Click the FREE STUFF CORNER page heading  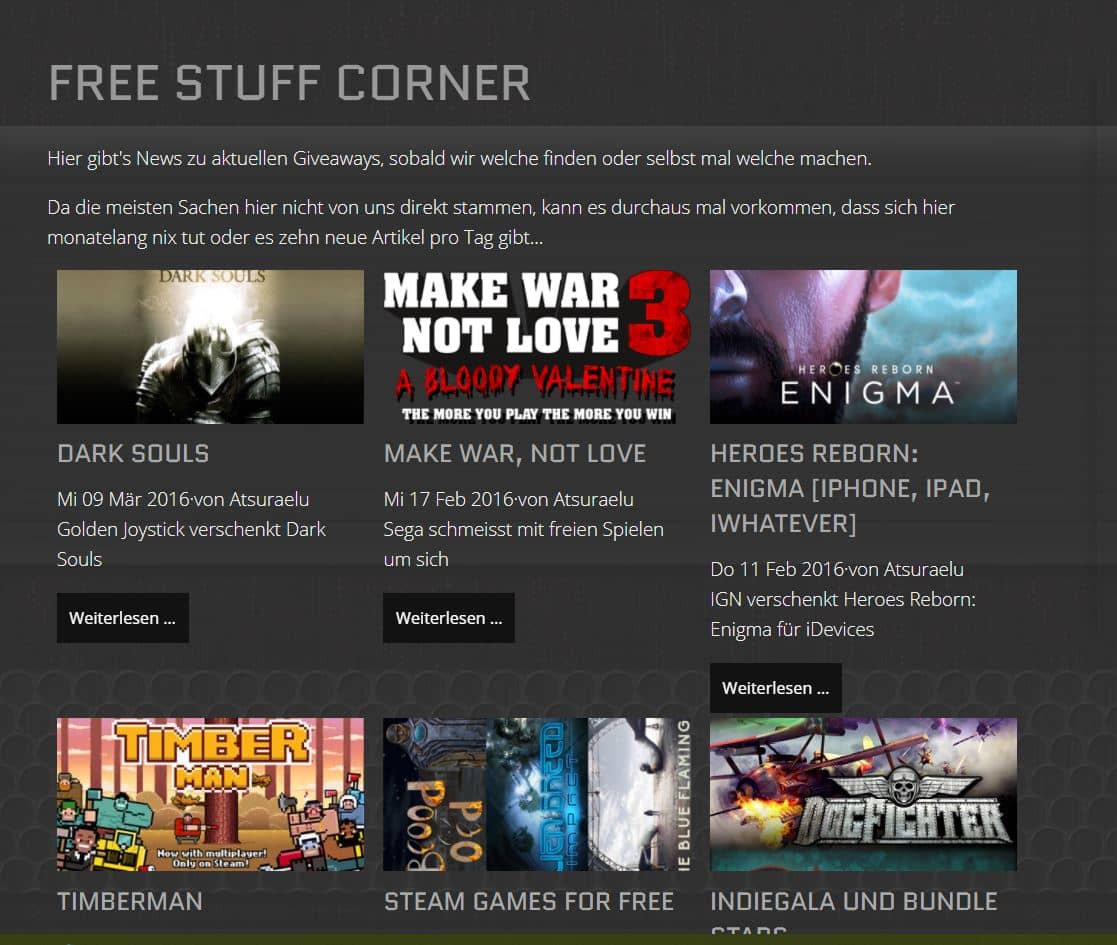click(x=289, y=83)
